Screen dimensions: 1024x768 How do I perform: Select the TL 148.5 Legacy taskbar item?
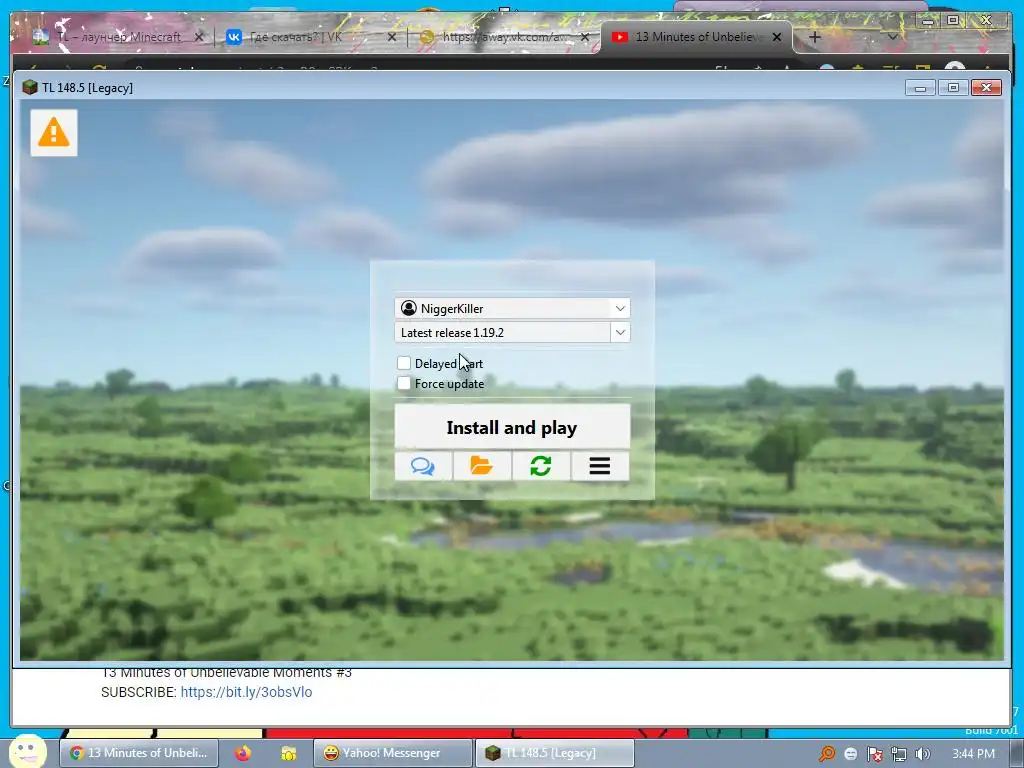(554, 753)
